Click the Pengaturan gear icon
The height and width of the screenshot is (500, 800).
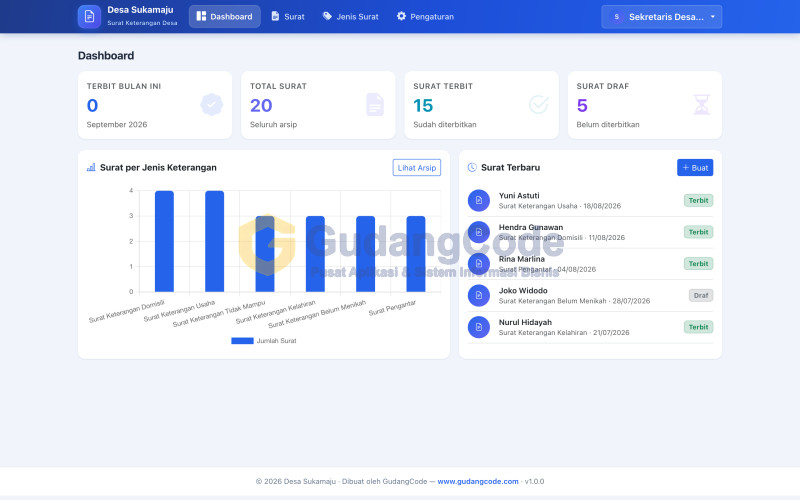[x=402, y=16]
